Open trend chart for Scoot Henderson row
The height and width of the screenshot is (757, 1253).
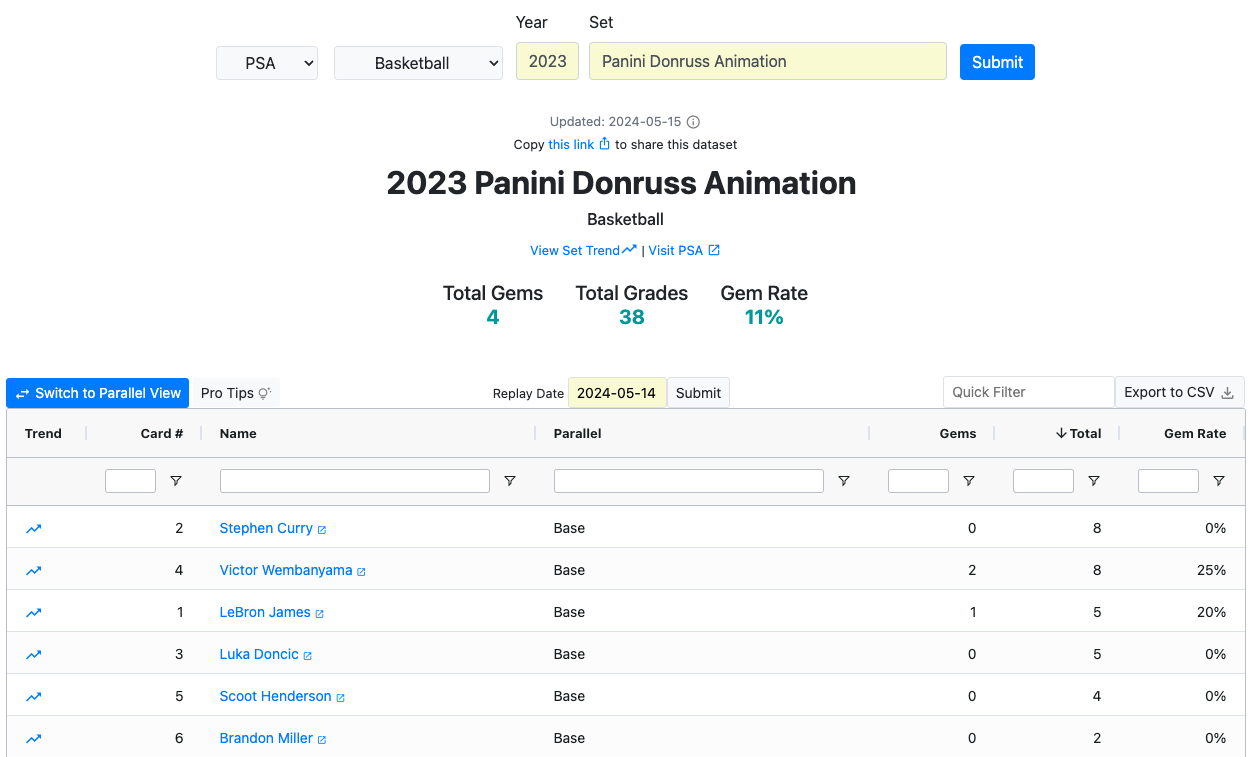33,697
